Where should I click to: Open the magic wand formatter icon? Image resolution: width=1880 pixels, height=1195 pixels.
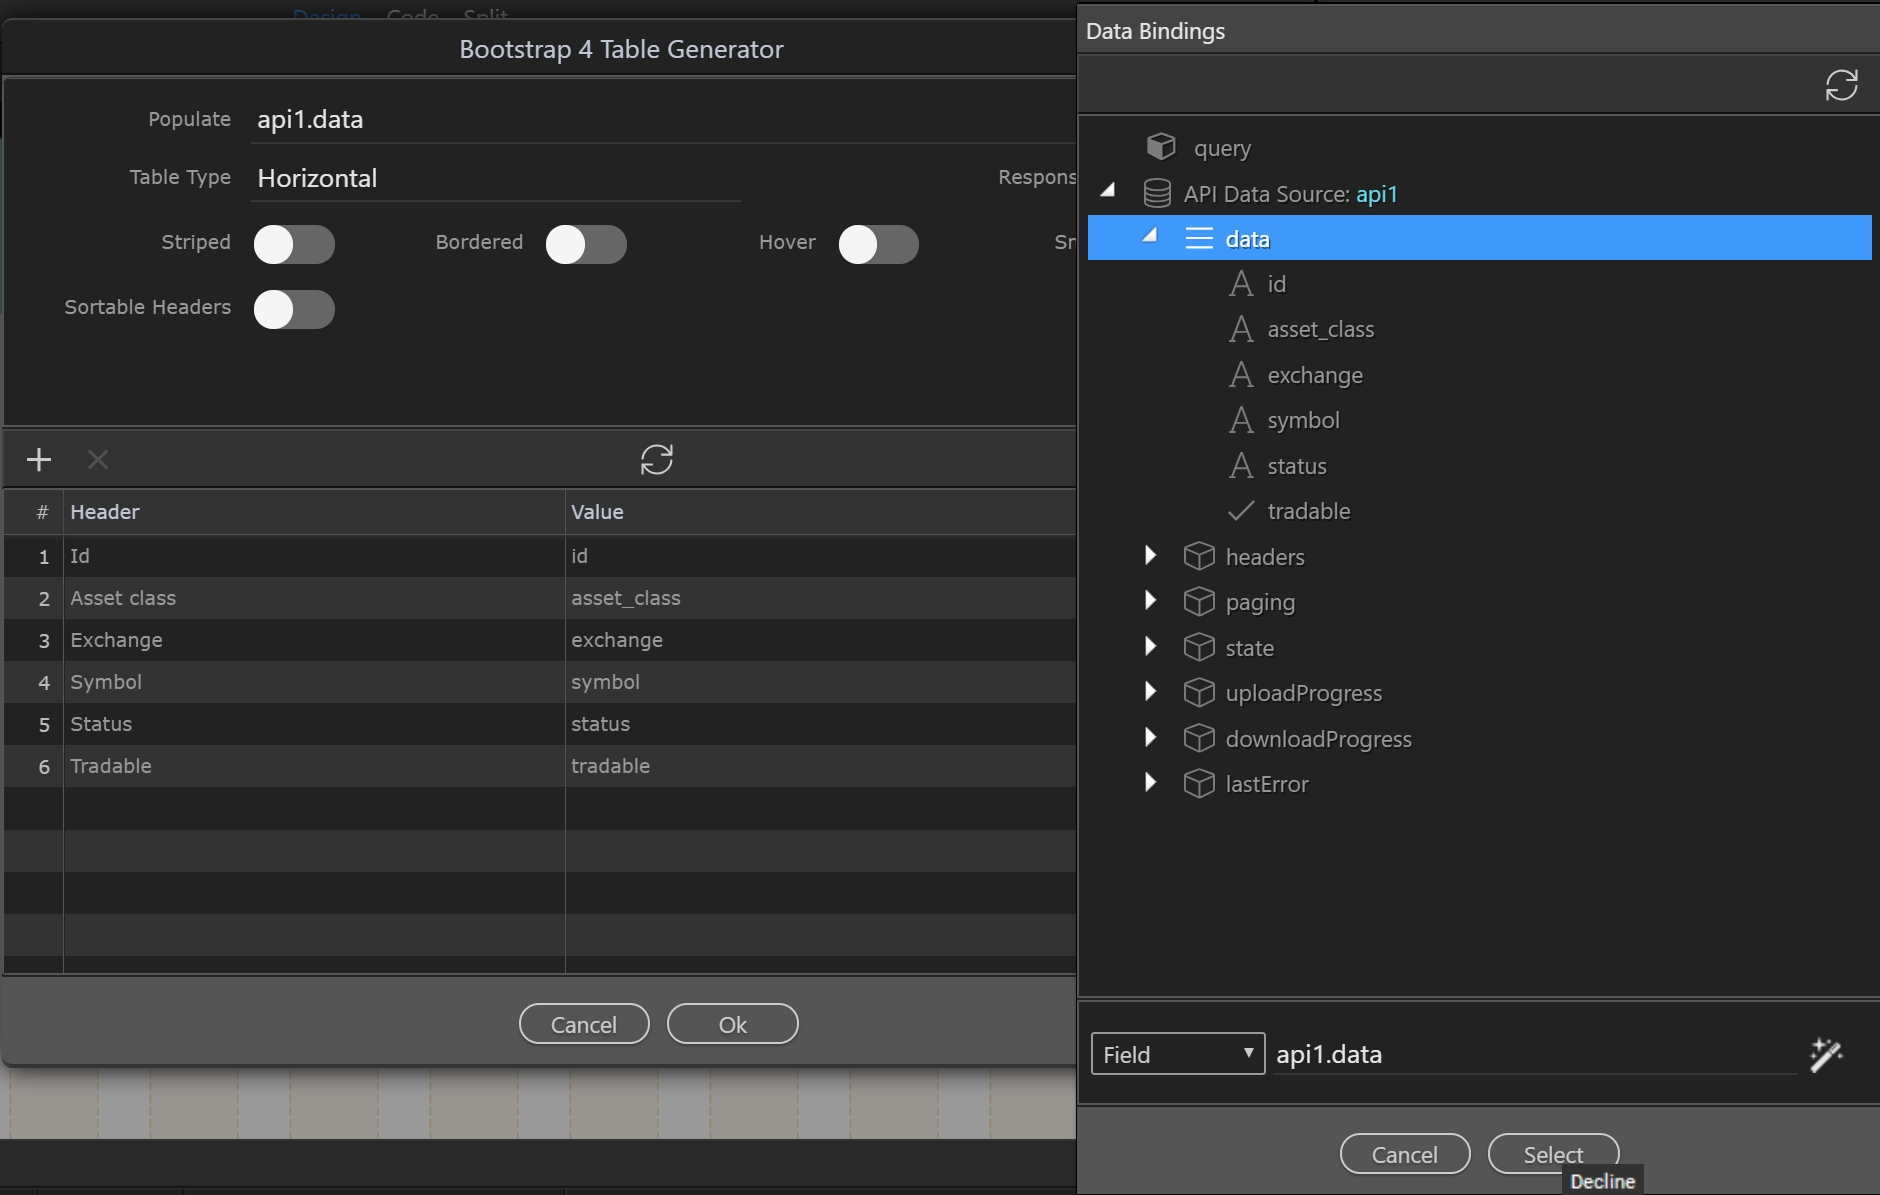1825,1054
